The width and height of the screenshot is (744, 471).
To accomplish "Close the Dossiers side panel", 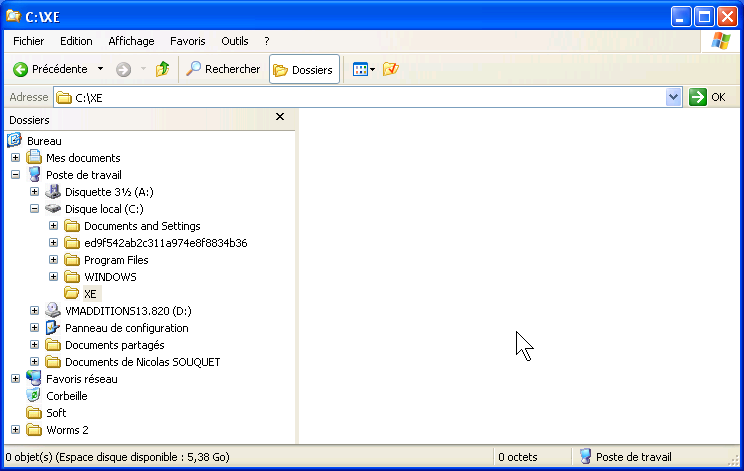I will click(x=280, y=118).
